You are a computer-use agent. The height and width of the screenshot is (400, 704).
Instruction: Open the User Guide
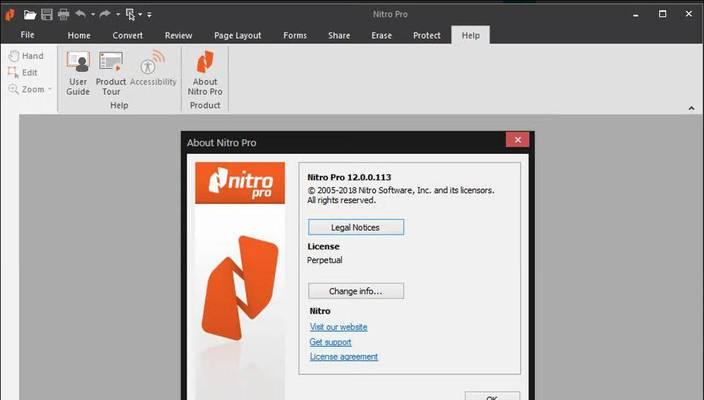pos(78,73)
